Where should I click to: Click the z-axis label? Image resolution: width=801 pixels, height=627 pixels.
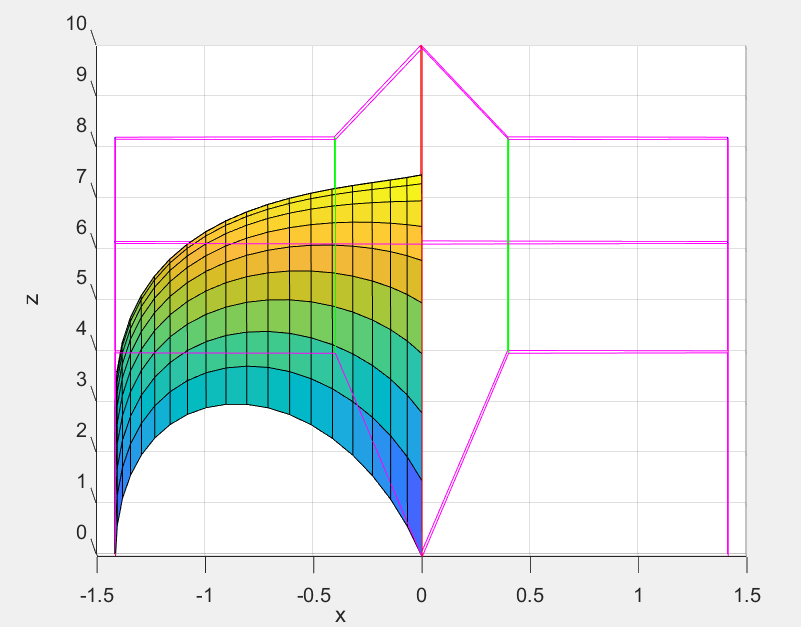pos(32,298)
